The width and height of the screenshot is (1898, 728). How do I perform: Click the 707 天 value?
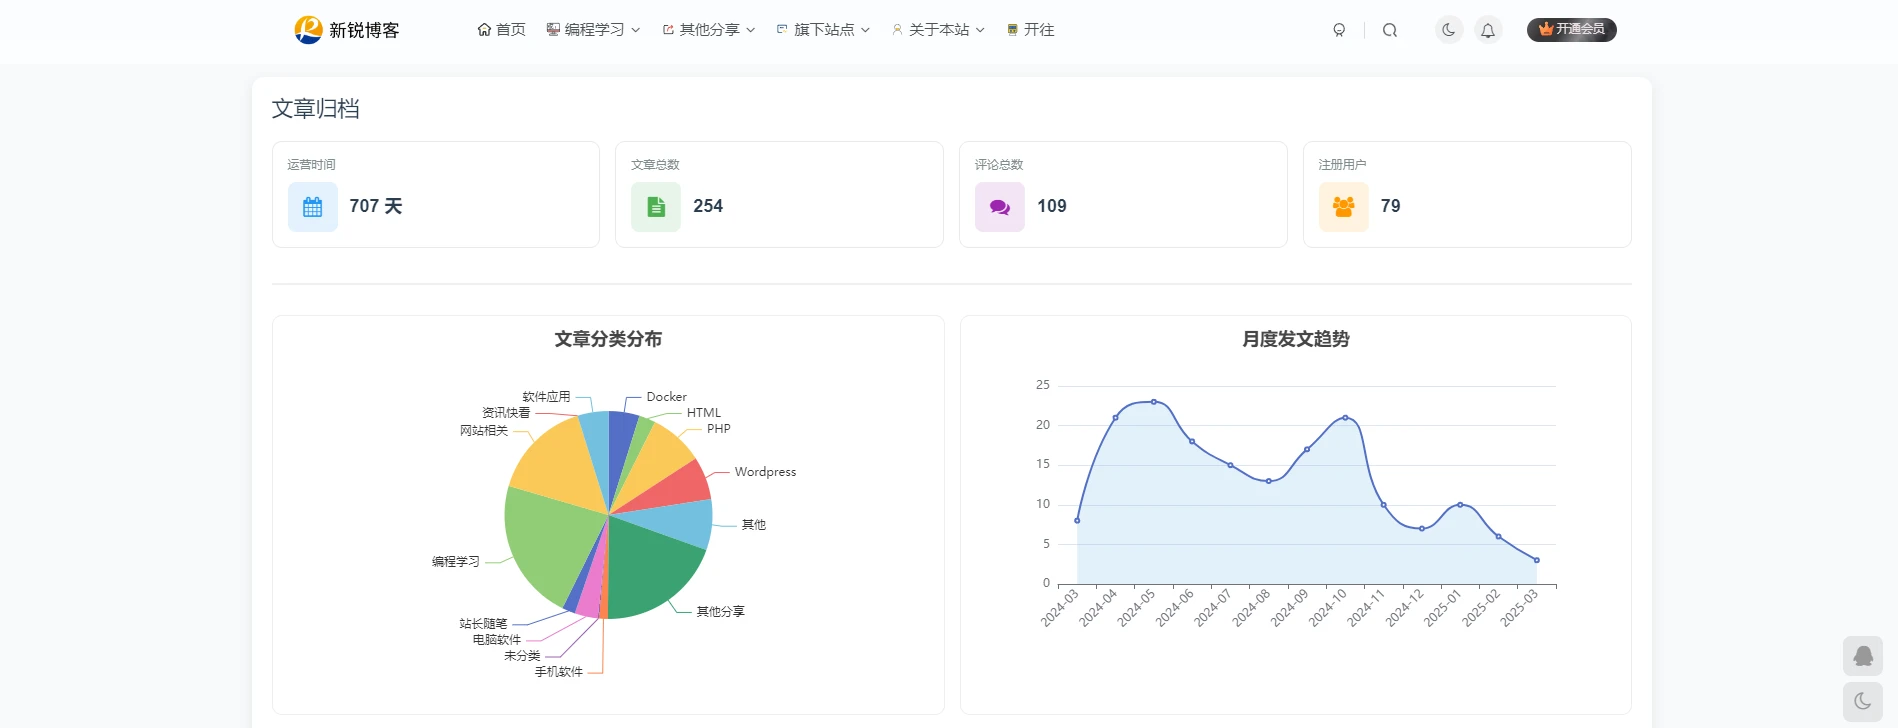click(376, 206)
